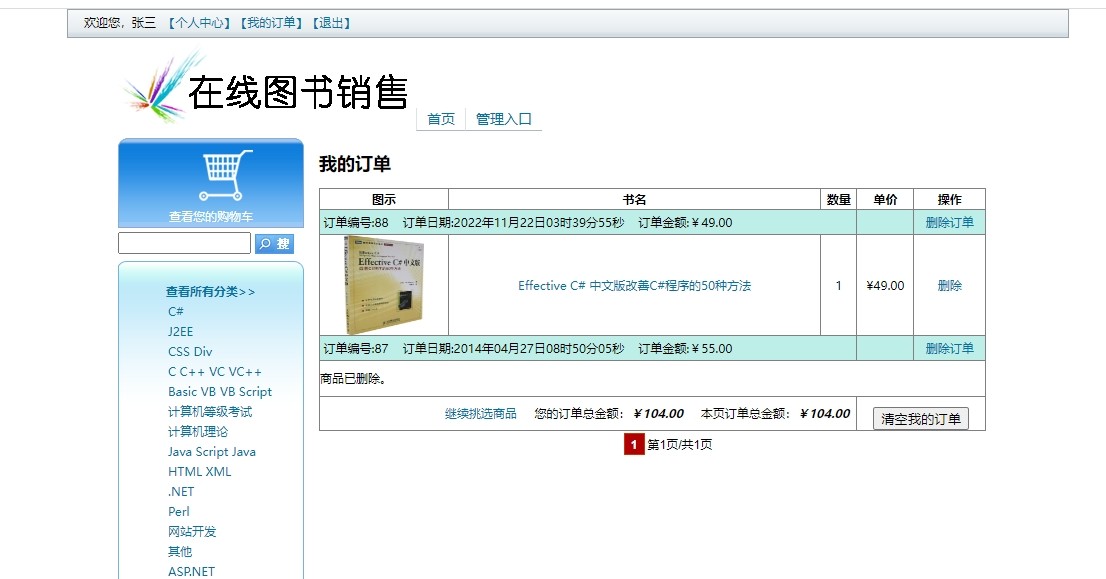The height and width of the screenshot is (579, 1106).
Task: Click 商品已删除。 message text
Action: tap(353, 379)
